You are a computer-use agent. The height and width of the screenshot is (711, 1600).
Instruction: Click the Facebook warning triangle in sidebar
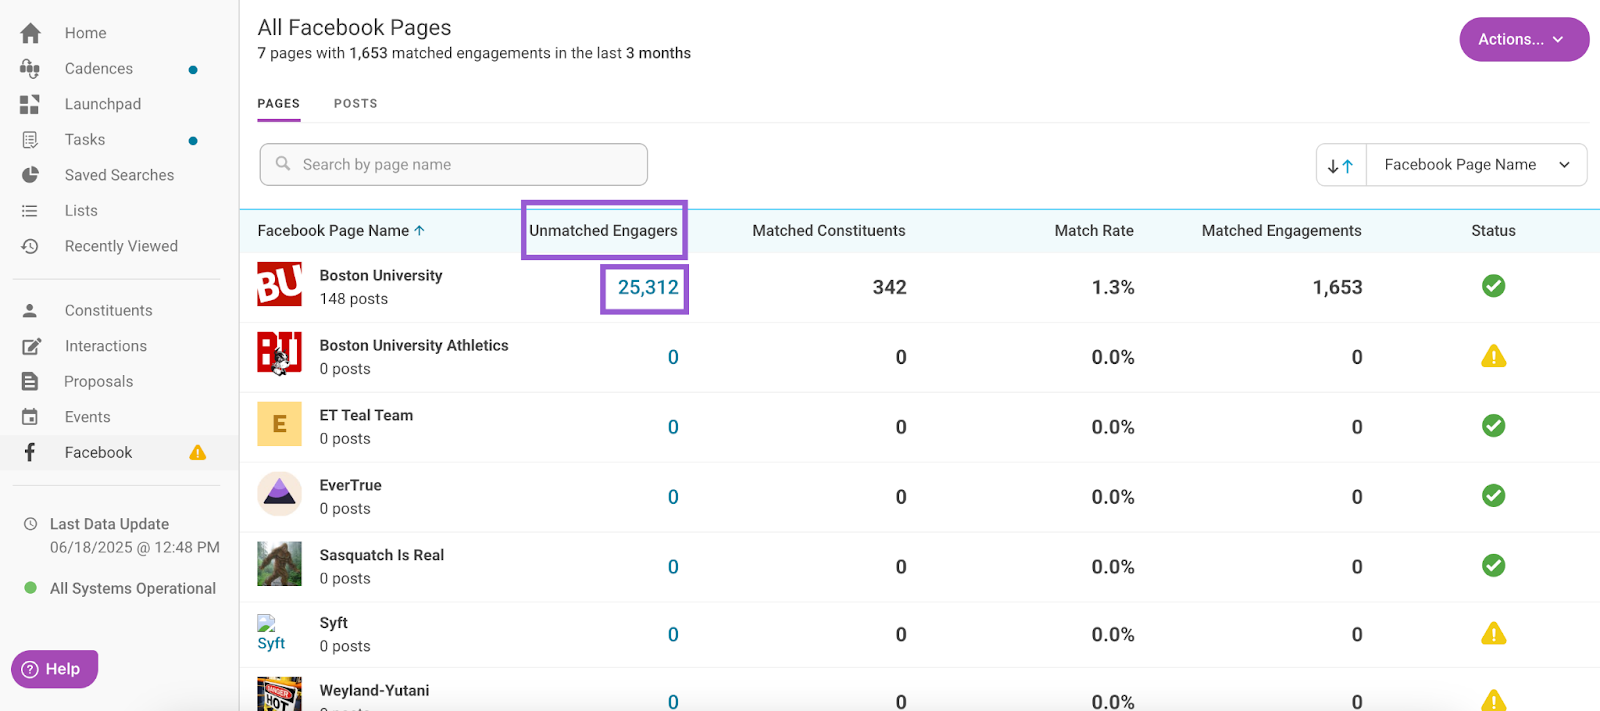pos(198,452)
